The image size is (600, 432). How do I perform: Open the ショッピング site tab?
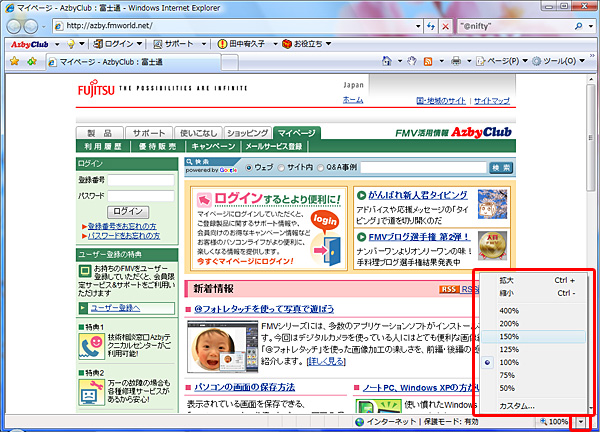(248, 133)
